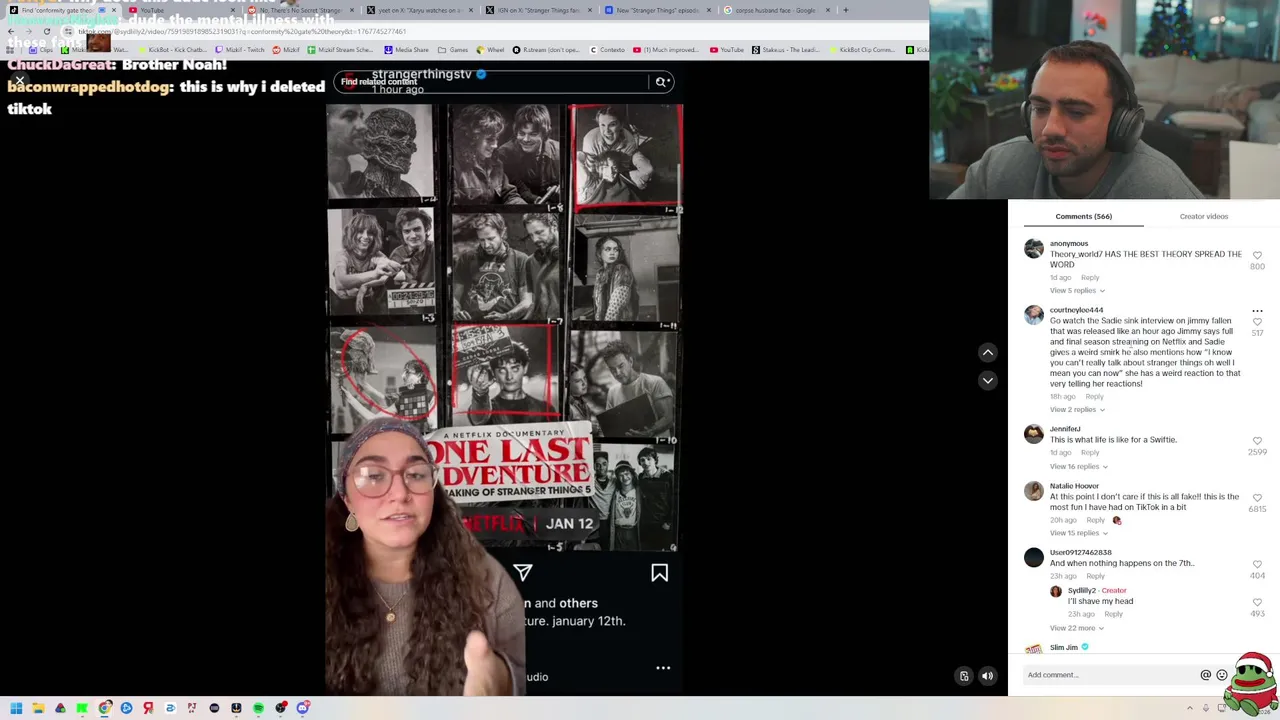
Task: Open the Media Share bookmark
Action: (406, 50)
